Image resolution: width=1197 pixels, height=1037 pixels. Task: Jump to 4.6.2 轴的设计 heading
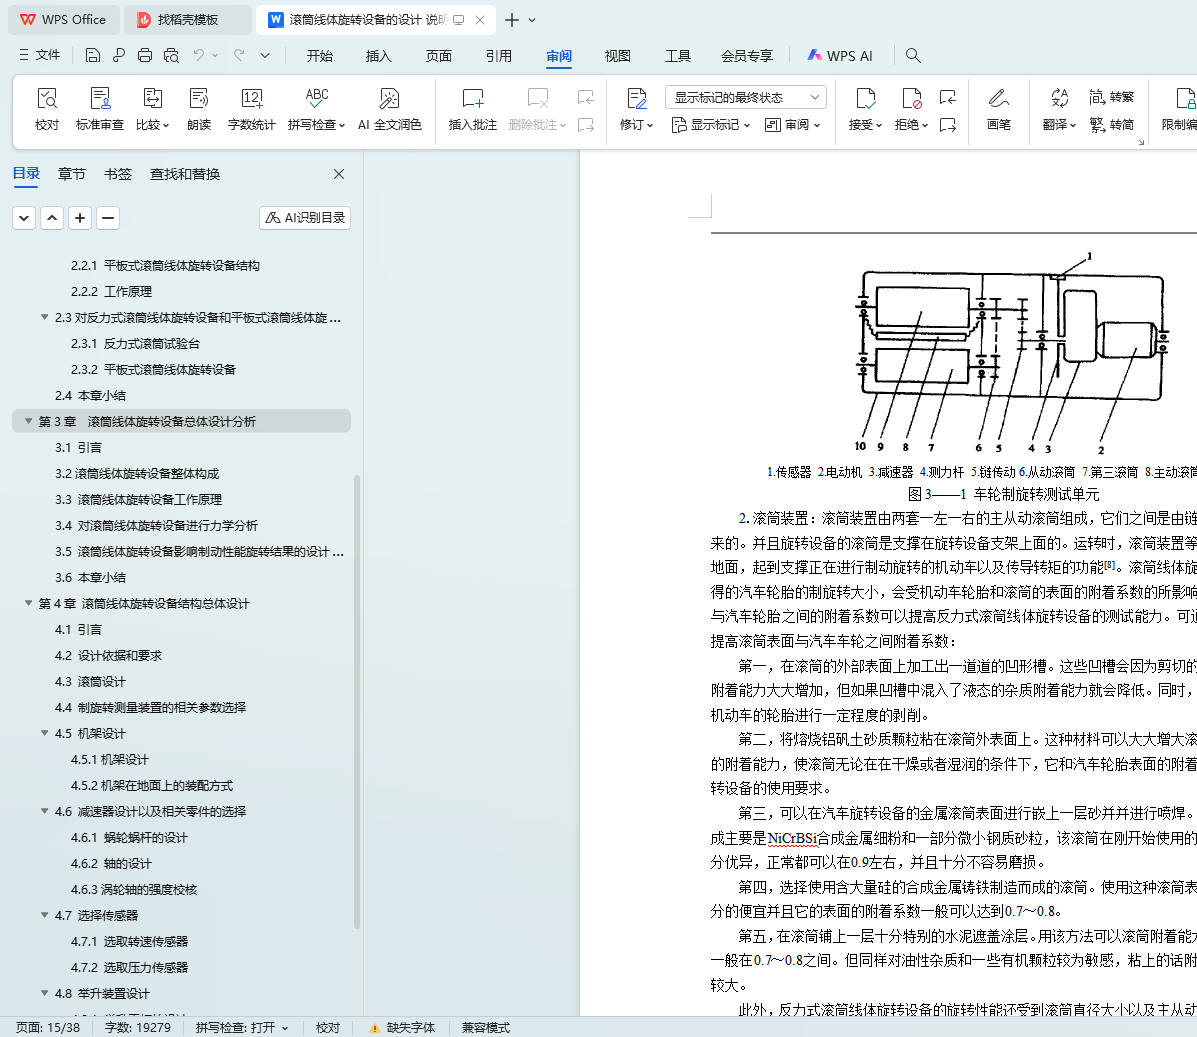pyautogui.click(x=111, y=863)
